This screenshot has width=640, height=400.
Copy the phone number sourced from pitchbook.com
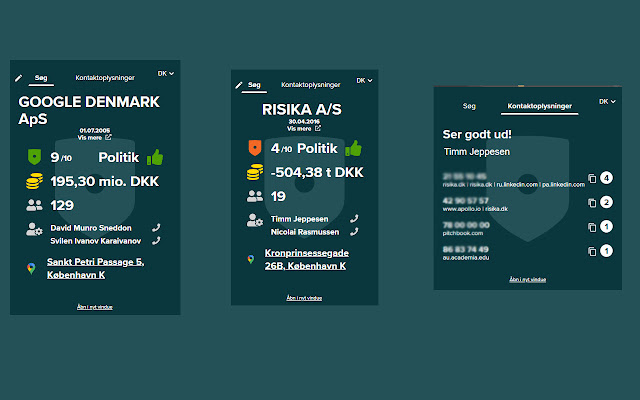tap(592, 227)
